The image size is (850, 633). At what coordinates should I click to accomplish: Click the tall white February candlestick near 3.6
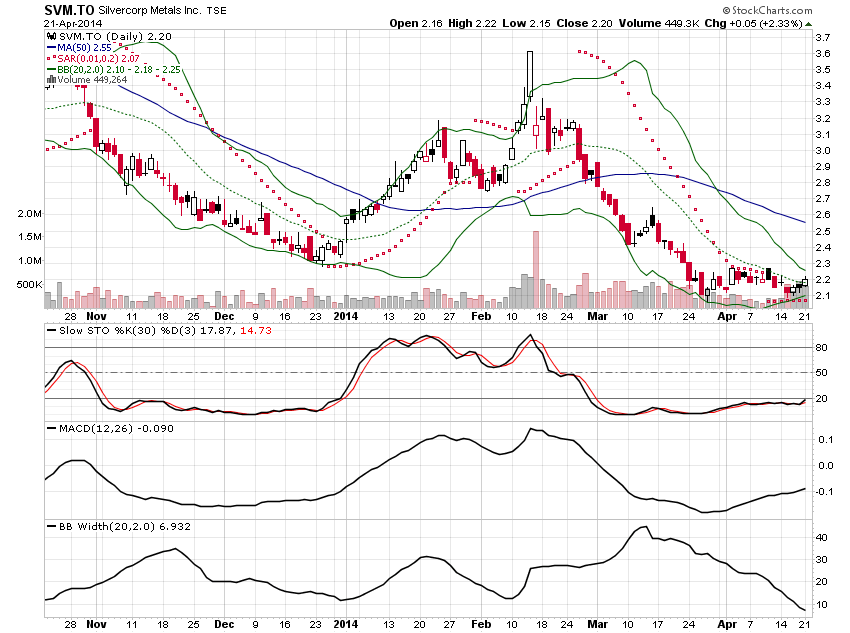coord(530,74)
